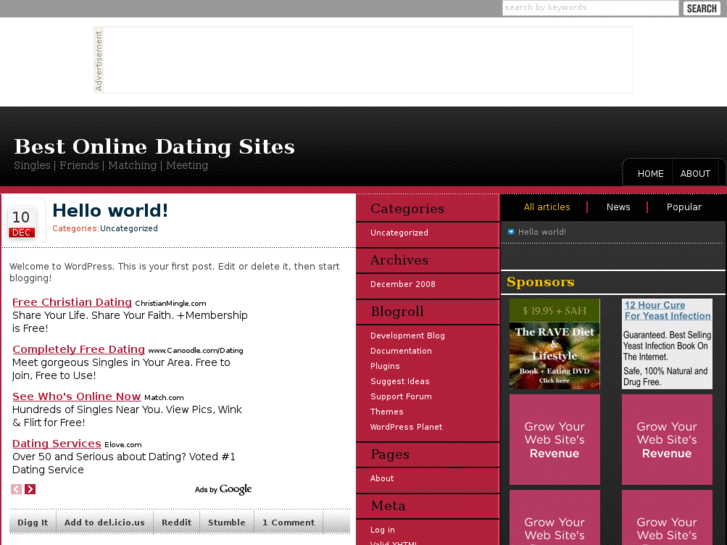Open the Development Blog blogroll link

(x=408, y=335)
